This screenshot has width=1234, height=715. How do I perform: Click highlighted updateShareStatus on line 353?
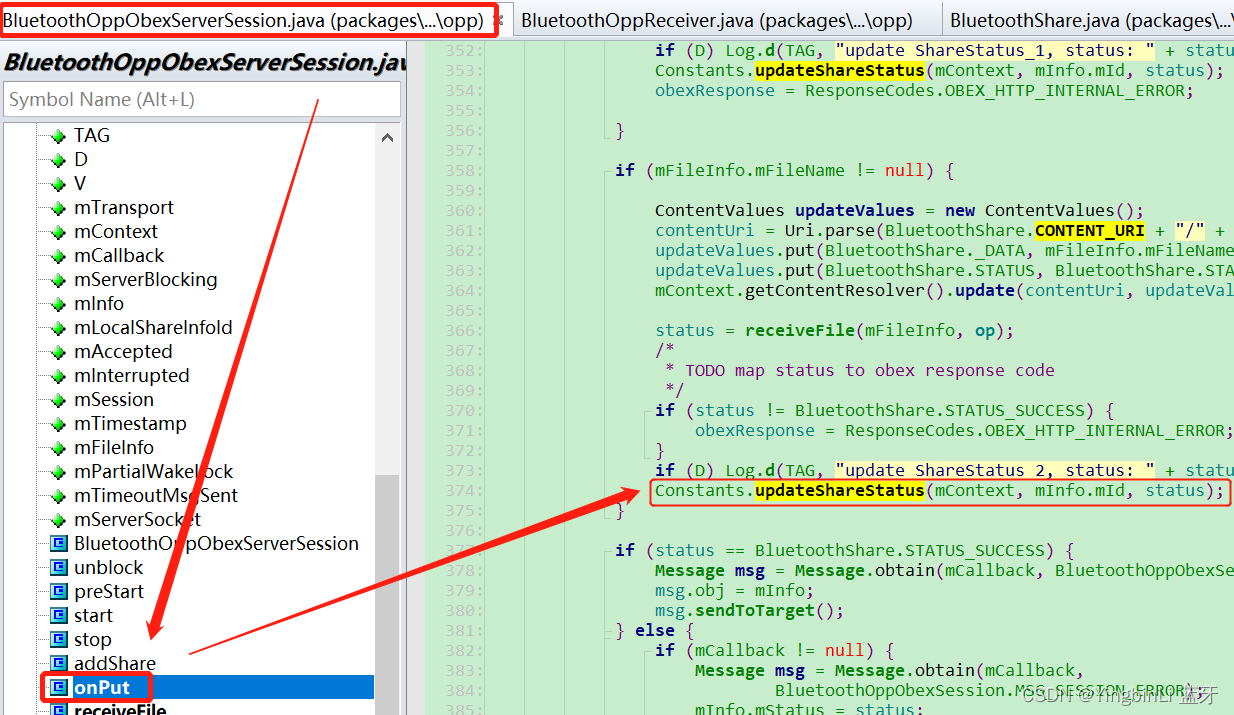click(840, 70)
